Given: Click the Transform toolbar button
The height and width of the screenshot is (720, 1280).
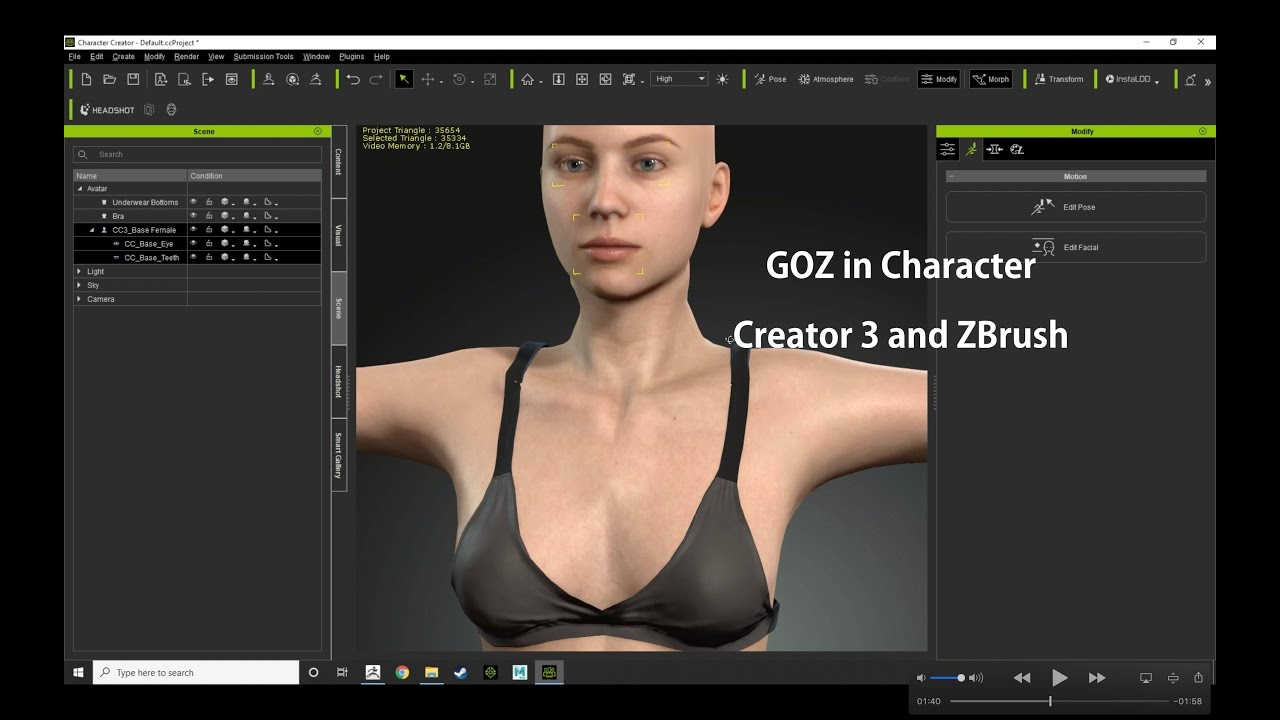Looking at the screenshot, I should pos(1059,79).
